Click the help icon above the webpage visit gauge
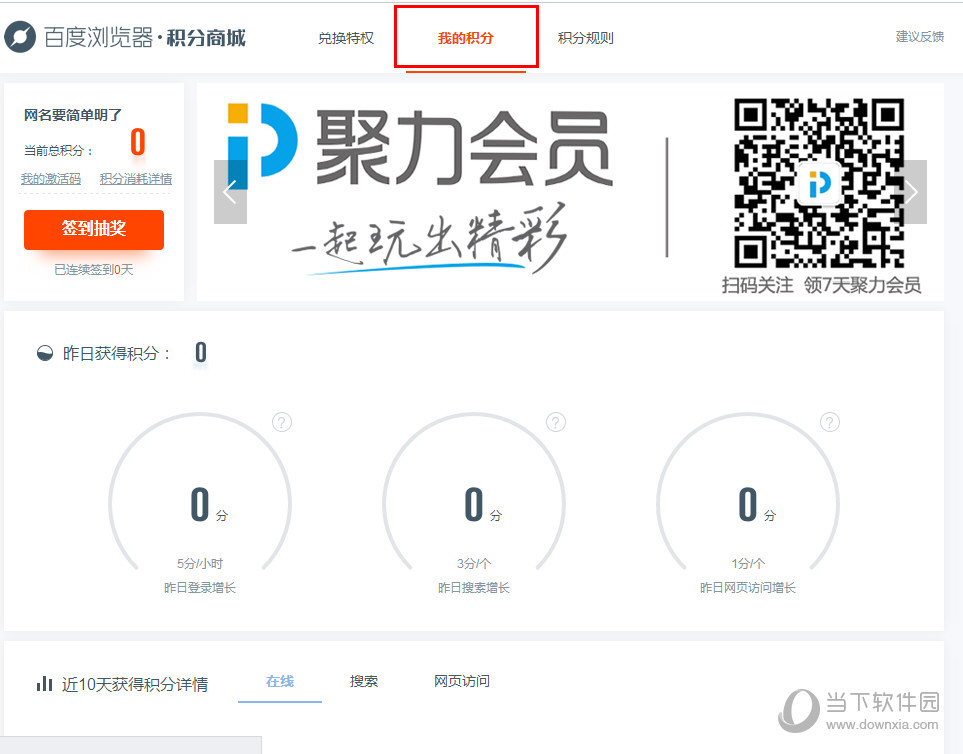963x754 pixels. tap(829, 422)
